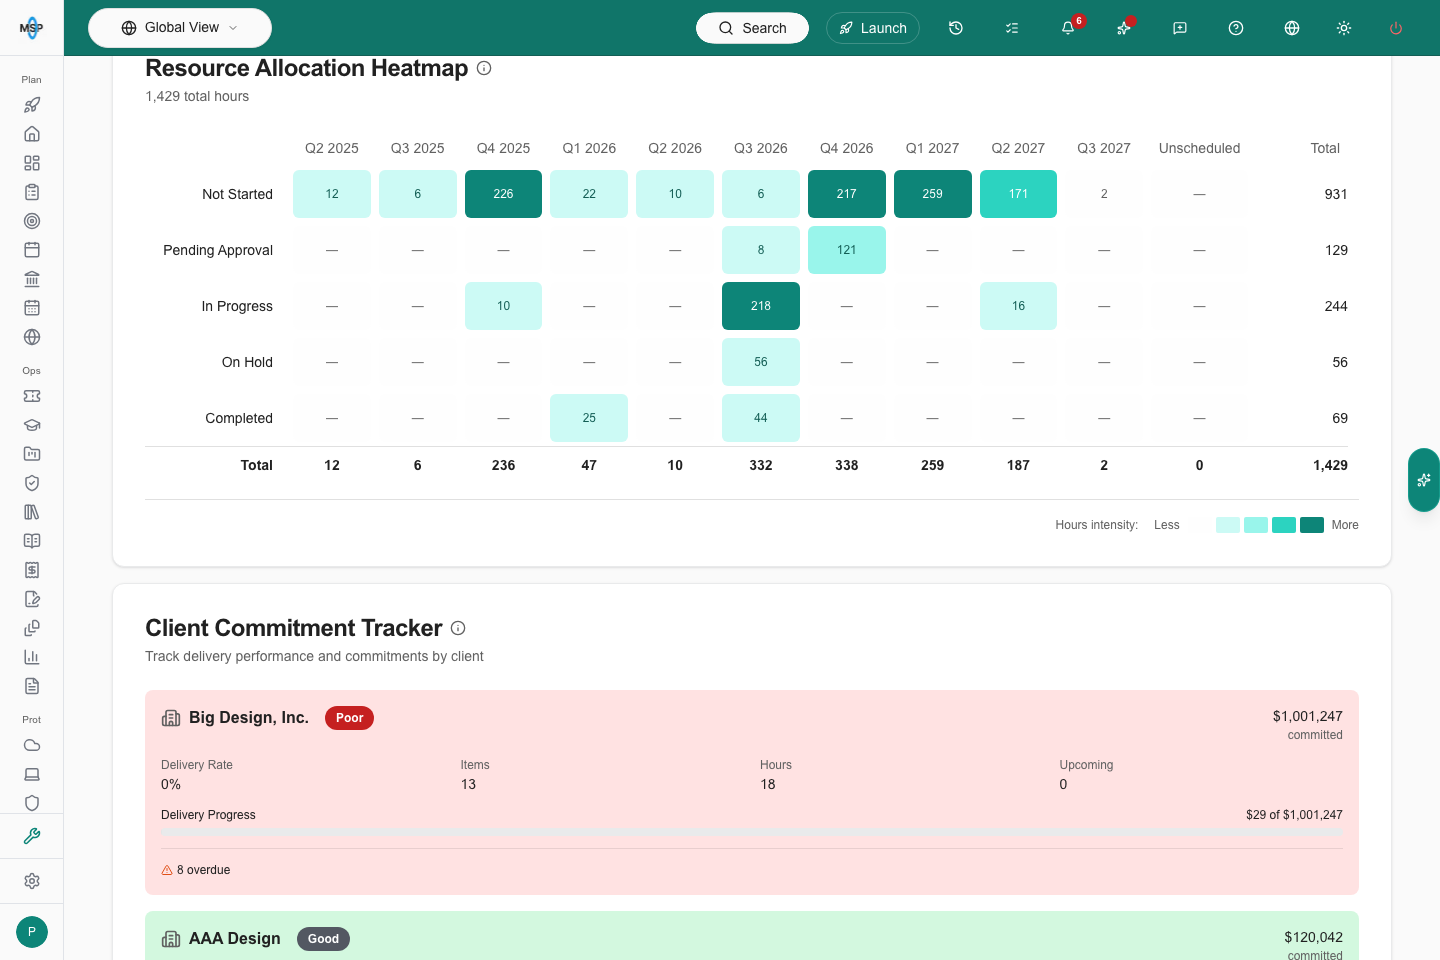Click the Completed Q1 2026 cell showing 25
Screen dimensions: 1440x960
[x=589, y=418]
